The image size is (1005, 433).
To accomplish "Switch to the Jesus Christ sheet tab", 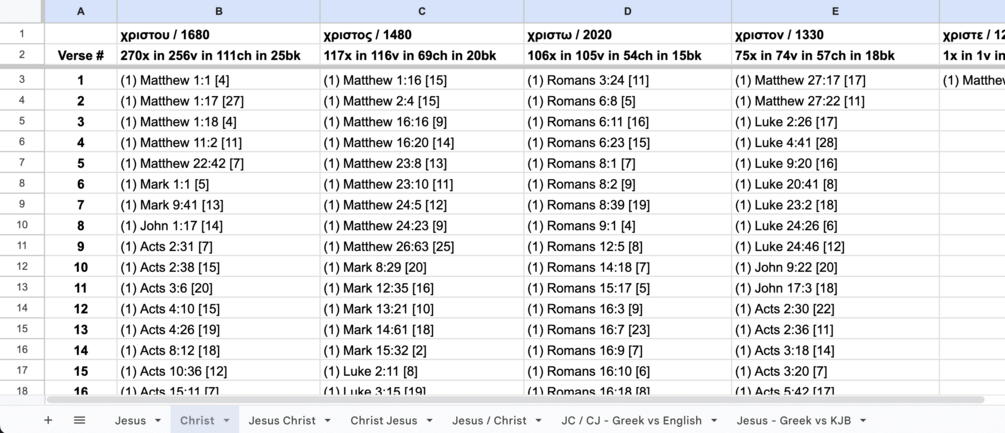I will click(282, 420).
